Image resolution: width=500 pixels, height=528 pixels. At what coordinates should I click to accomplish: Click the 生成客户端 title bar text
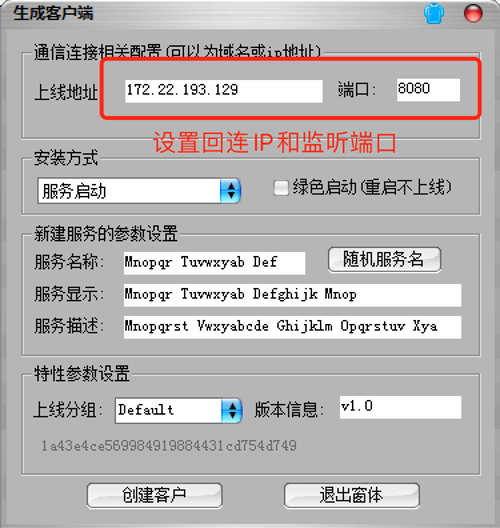53,13
